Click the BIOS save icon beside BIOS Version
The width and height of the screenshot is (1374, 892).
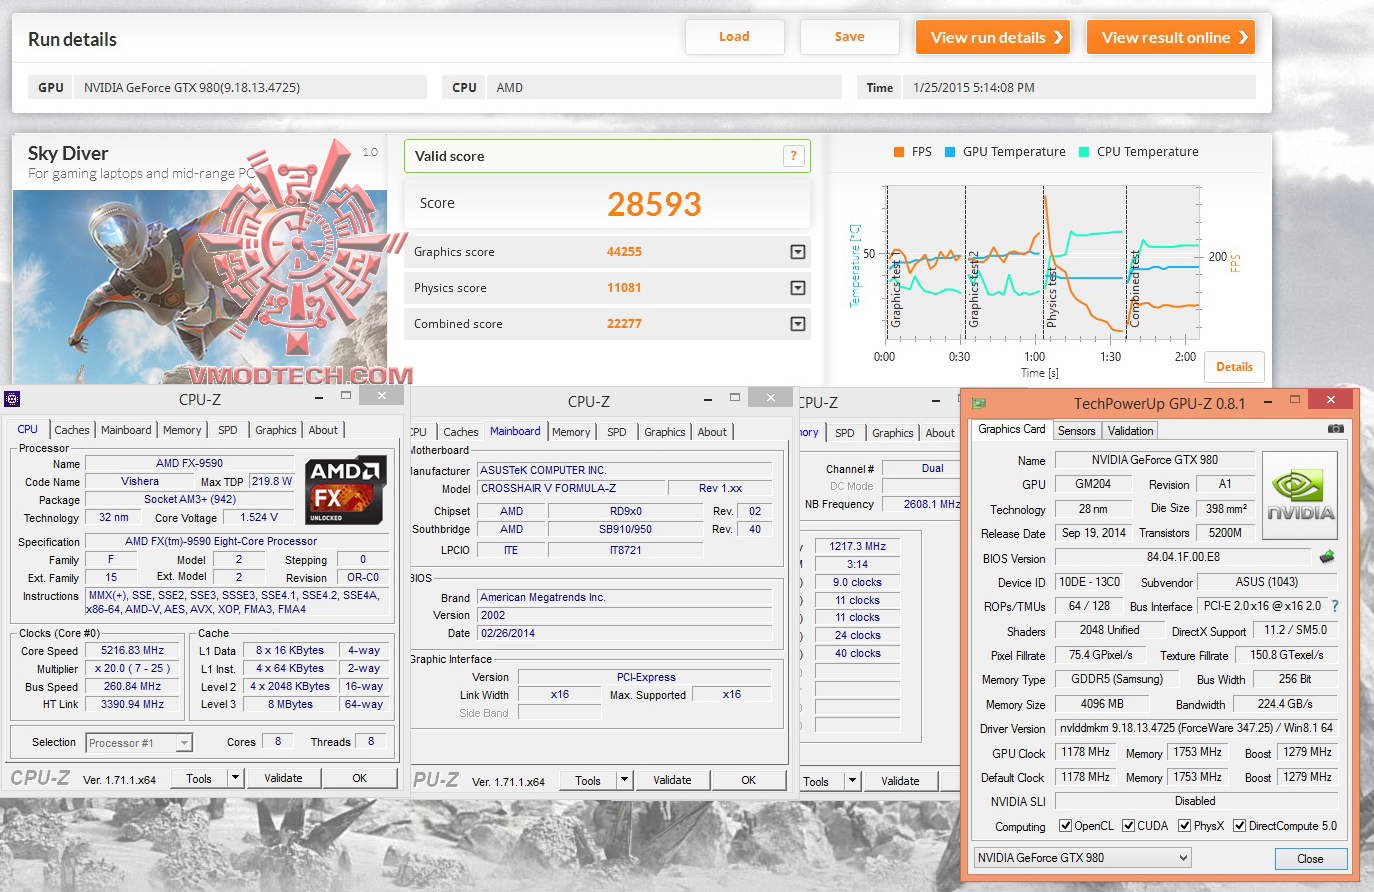1327,557
